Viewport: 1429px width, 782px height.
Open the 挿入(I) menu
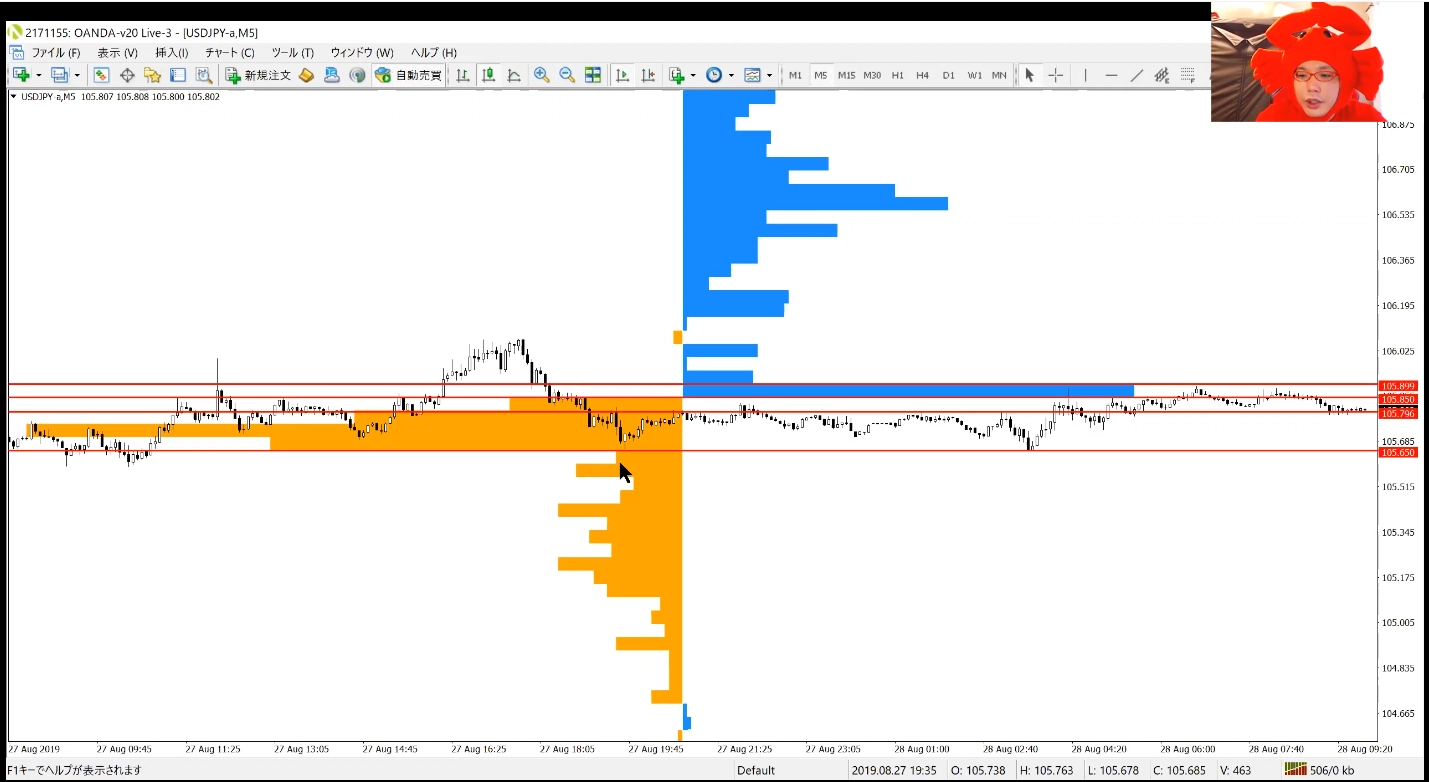click(171, 52)
